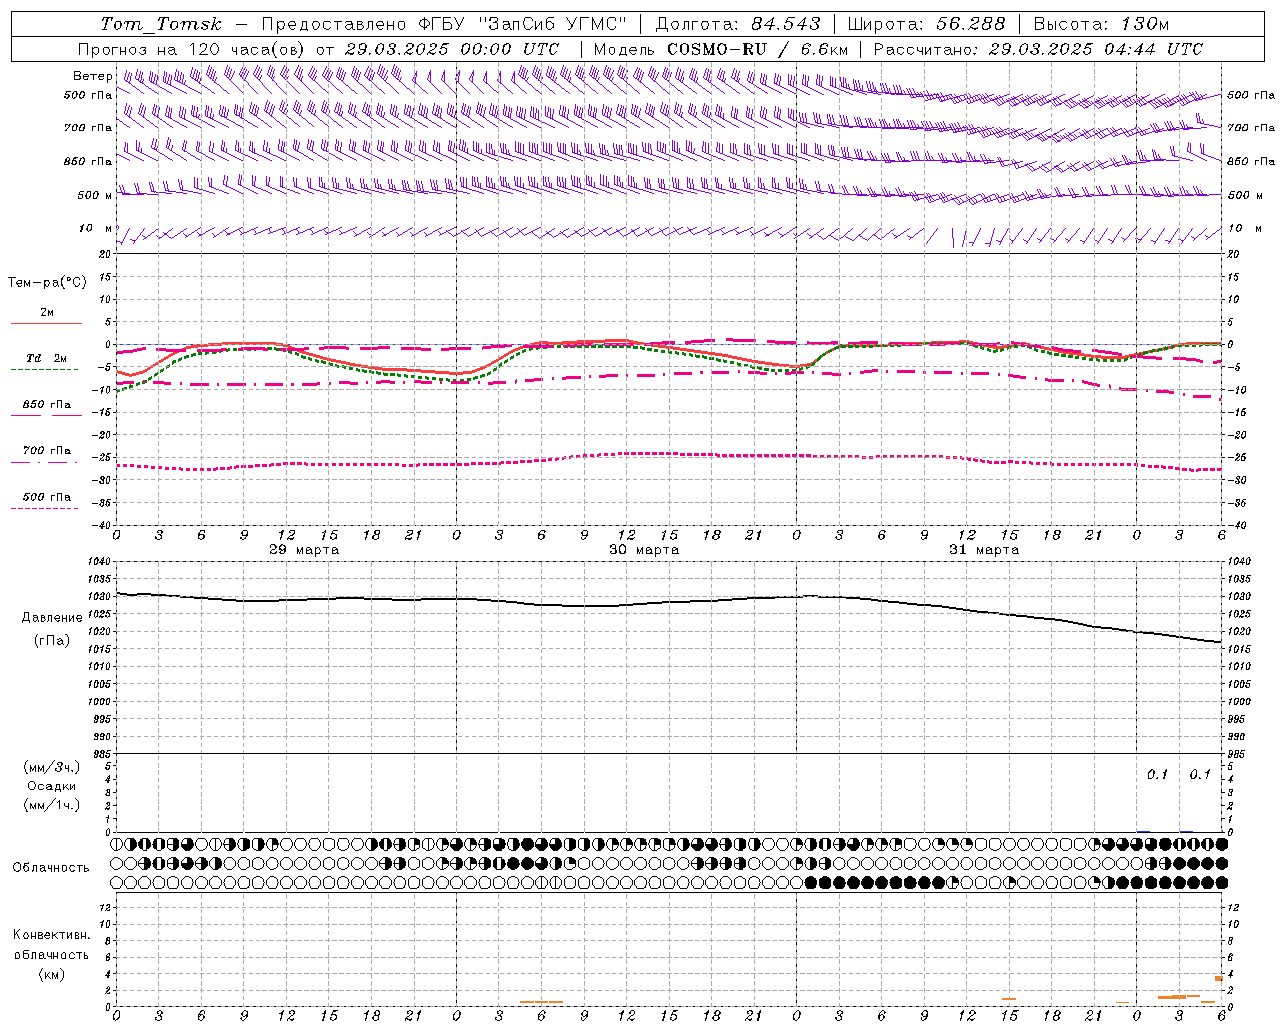Click the 31 марта date label
The width and height of the screenshot is (1280, 1024).
point(984,550)
